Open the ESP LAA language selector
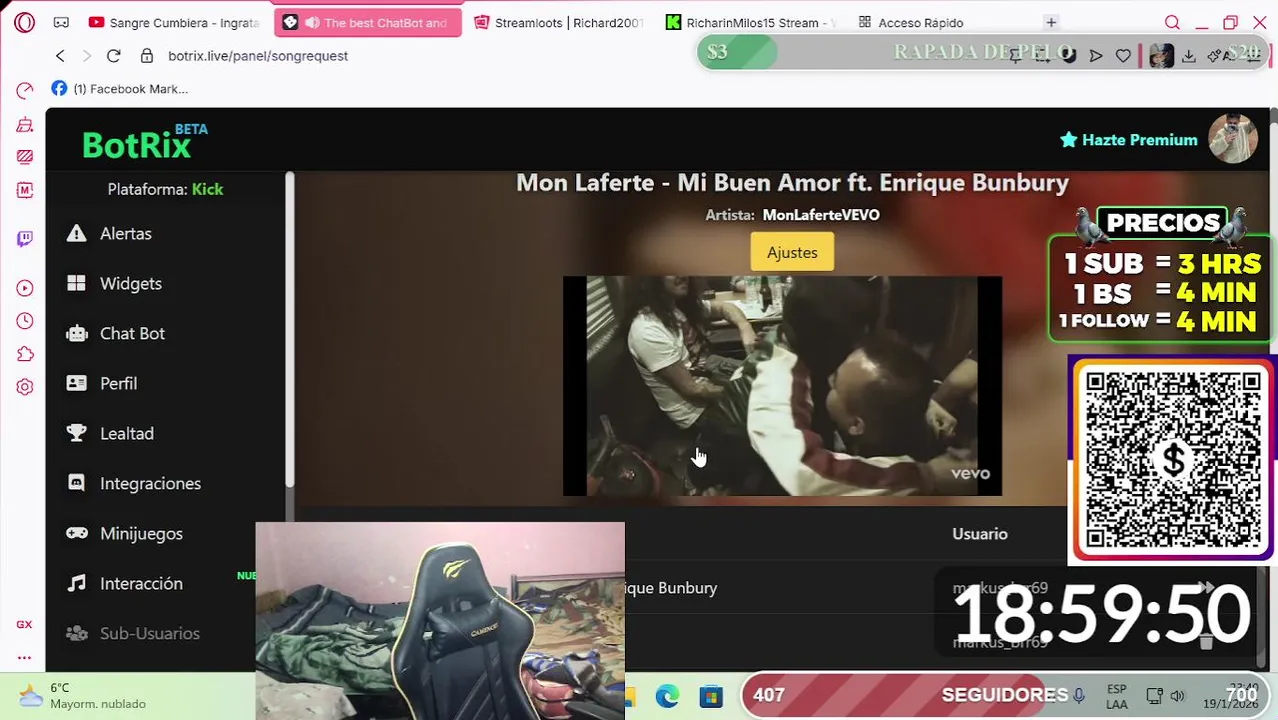The width and height of the screenshot is (1278, 720). [1117, 696]
